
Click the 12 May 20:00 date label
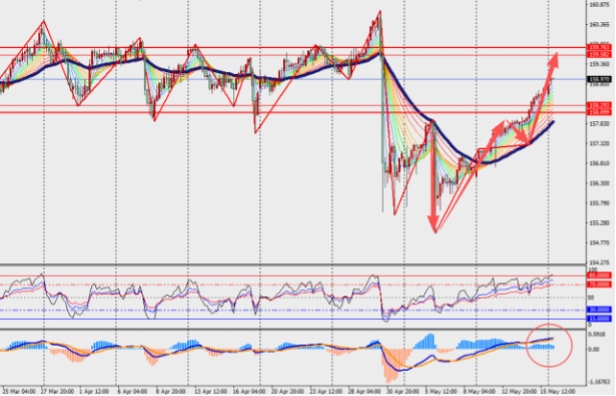point(518,392)
